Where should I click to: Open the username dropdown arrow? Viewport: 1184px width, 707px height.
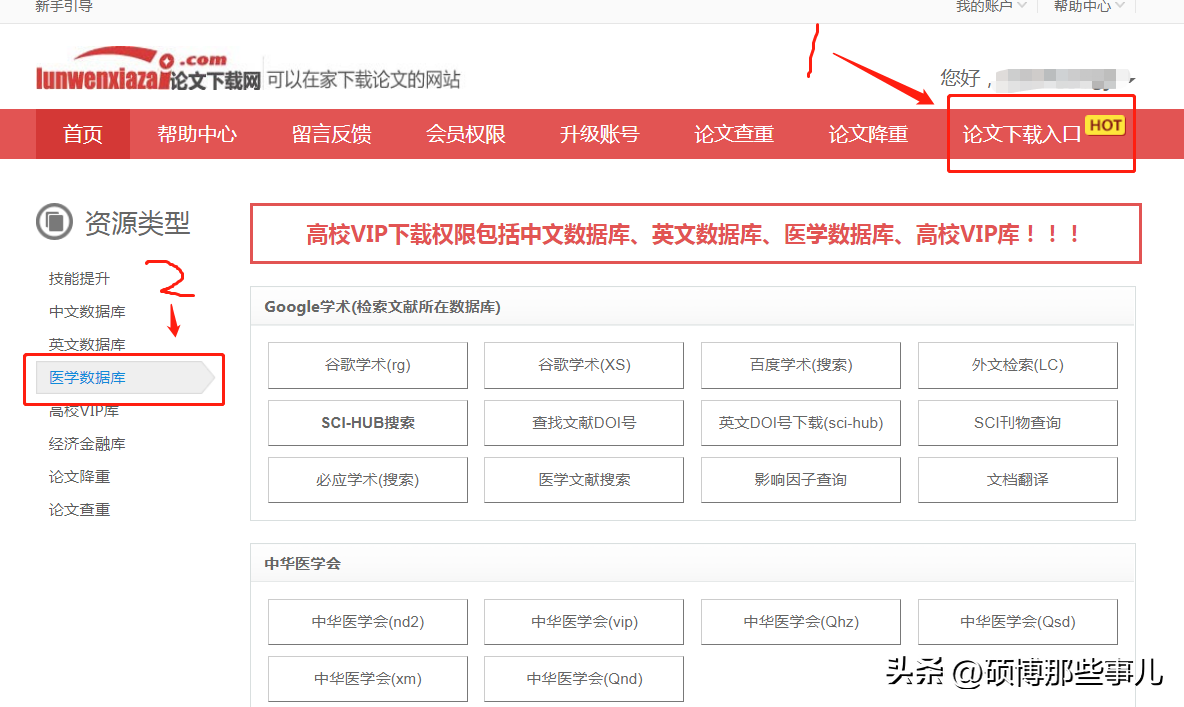pos(1132,78)
